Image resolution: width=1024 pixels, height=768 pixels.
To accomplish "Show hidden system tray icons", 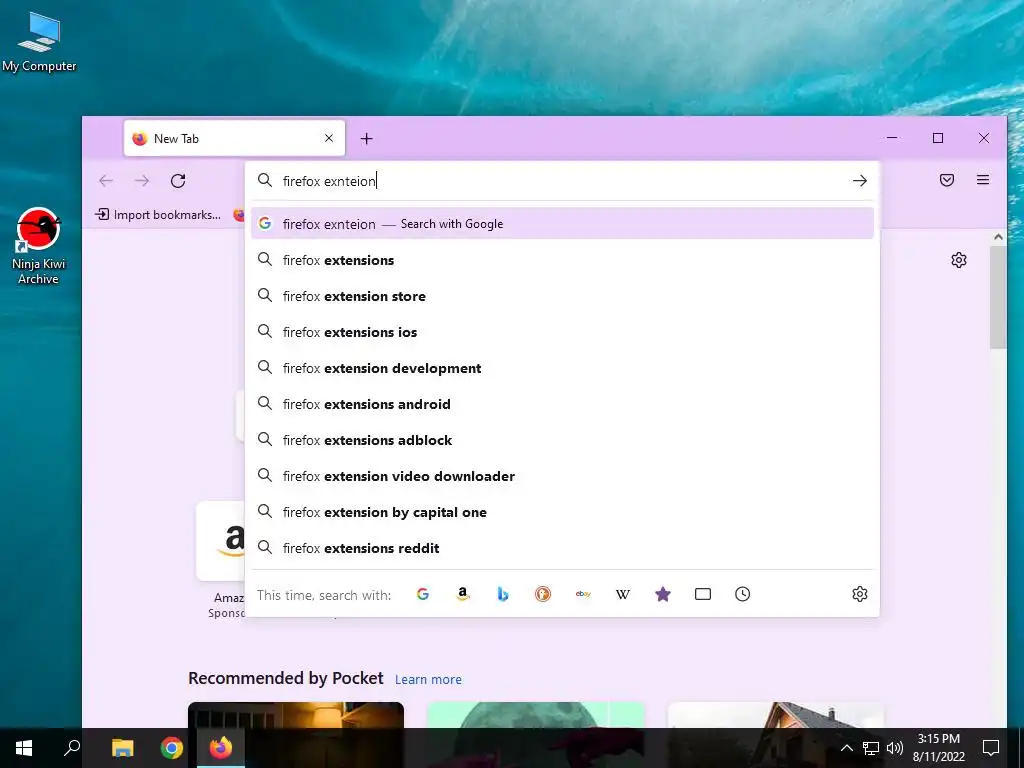I will (x=846, y=748).
